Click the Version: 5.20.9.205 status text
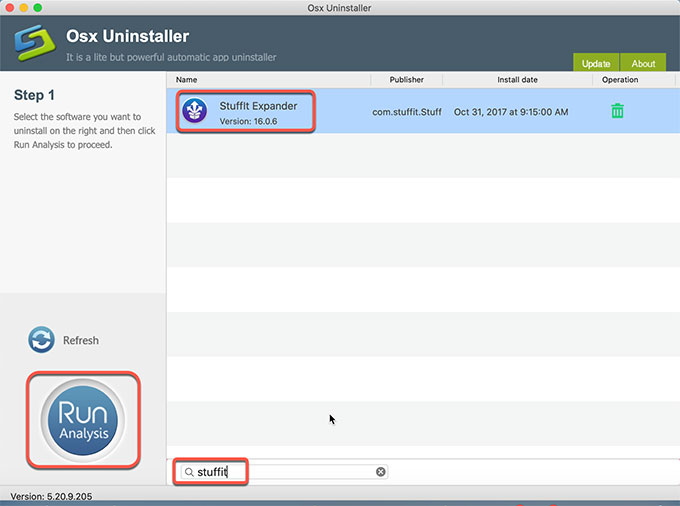Image resolution: width=680 pixels, height=506 pixels. (x=51, y=496)
